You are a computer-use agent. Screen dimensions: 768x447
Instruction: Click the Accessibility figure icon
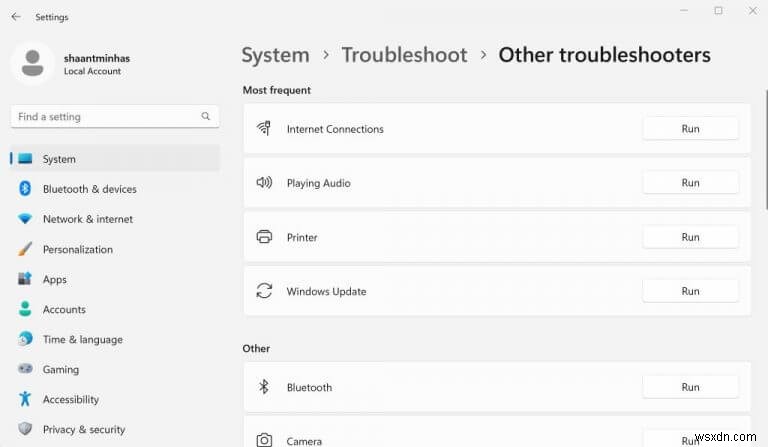click(25, 399)
